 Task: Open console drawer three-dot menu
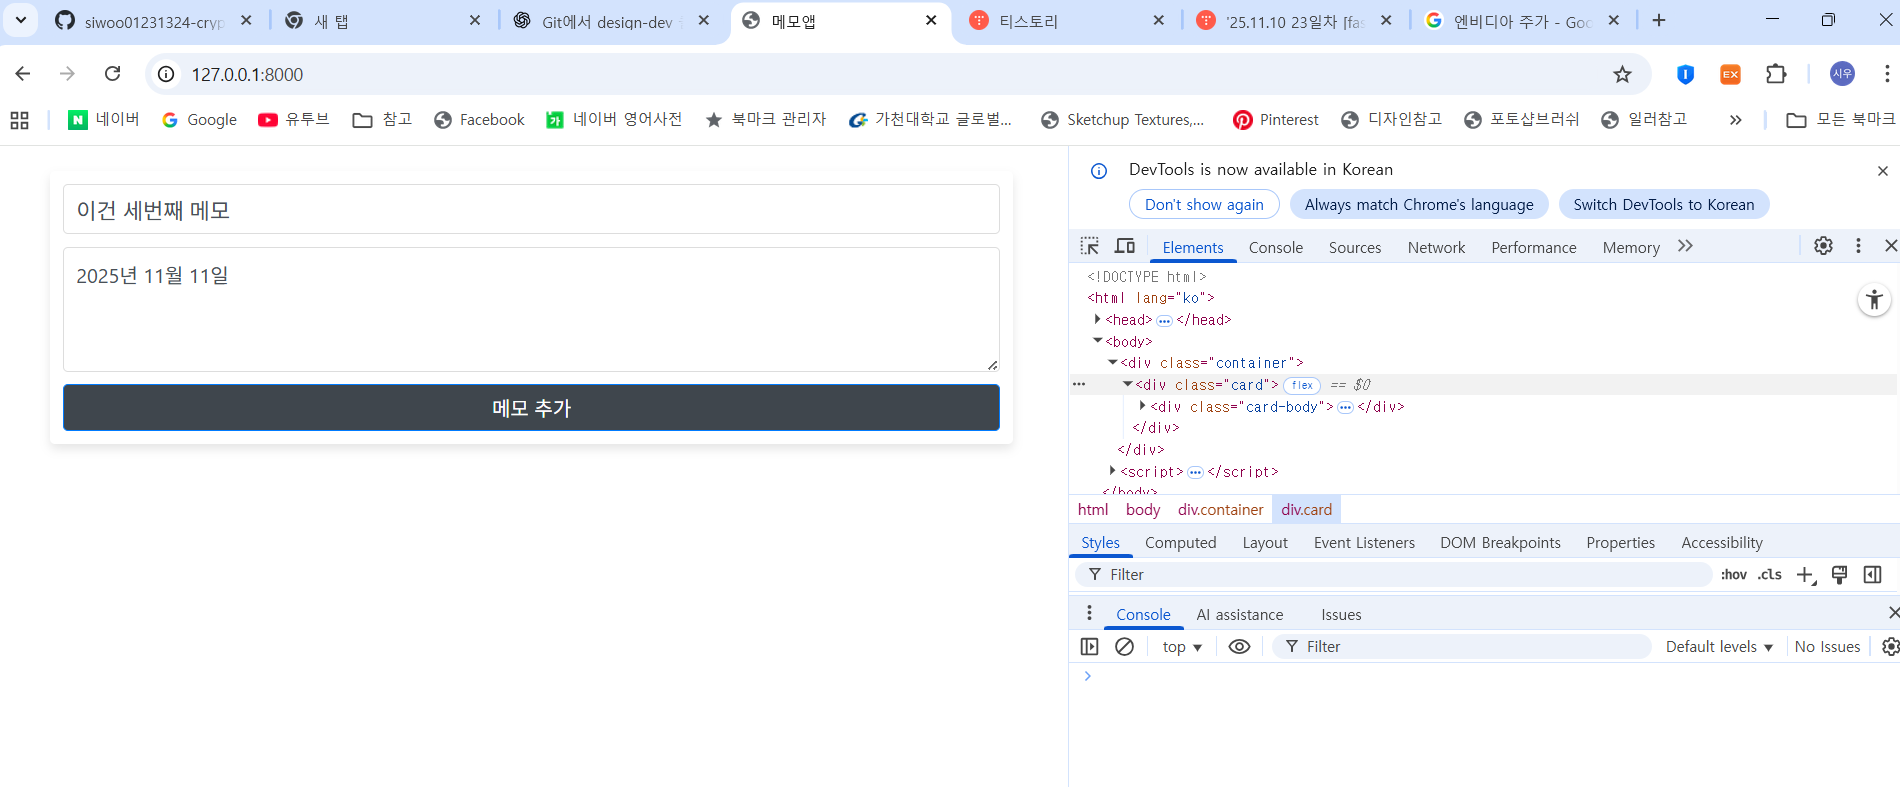[x=1090, y=613]
